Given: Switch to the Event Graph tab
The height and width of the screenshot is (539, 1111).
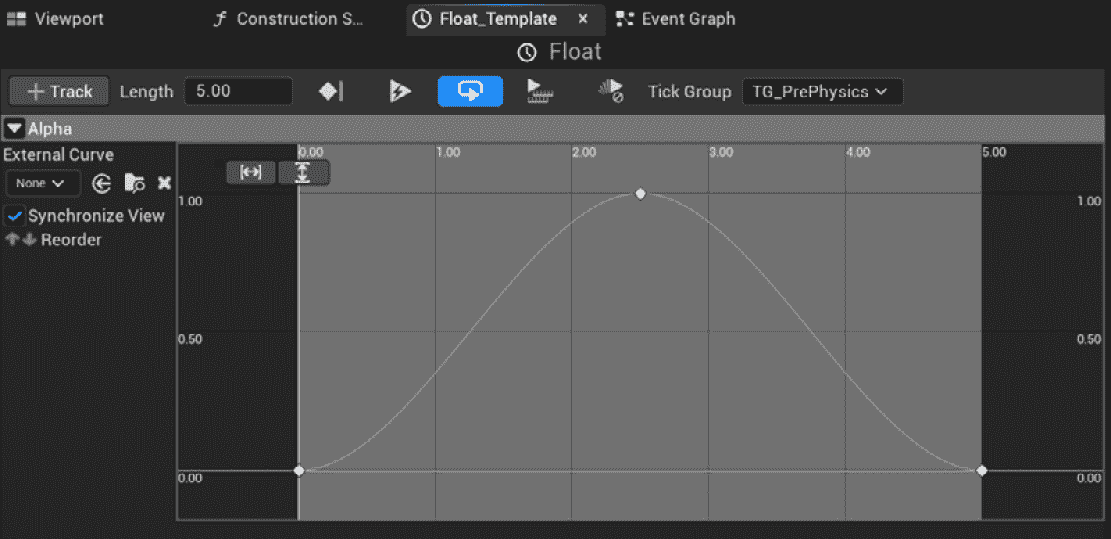Looking at the screenshot, I should [676, 19].
